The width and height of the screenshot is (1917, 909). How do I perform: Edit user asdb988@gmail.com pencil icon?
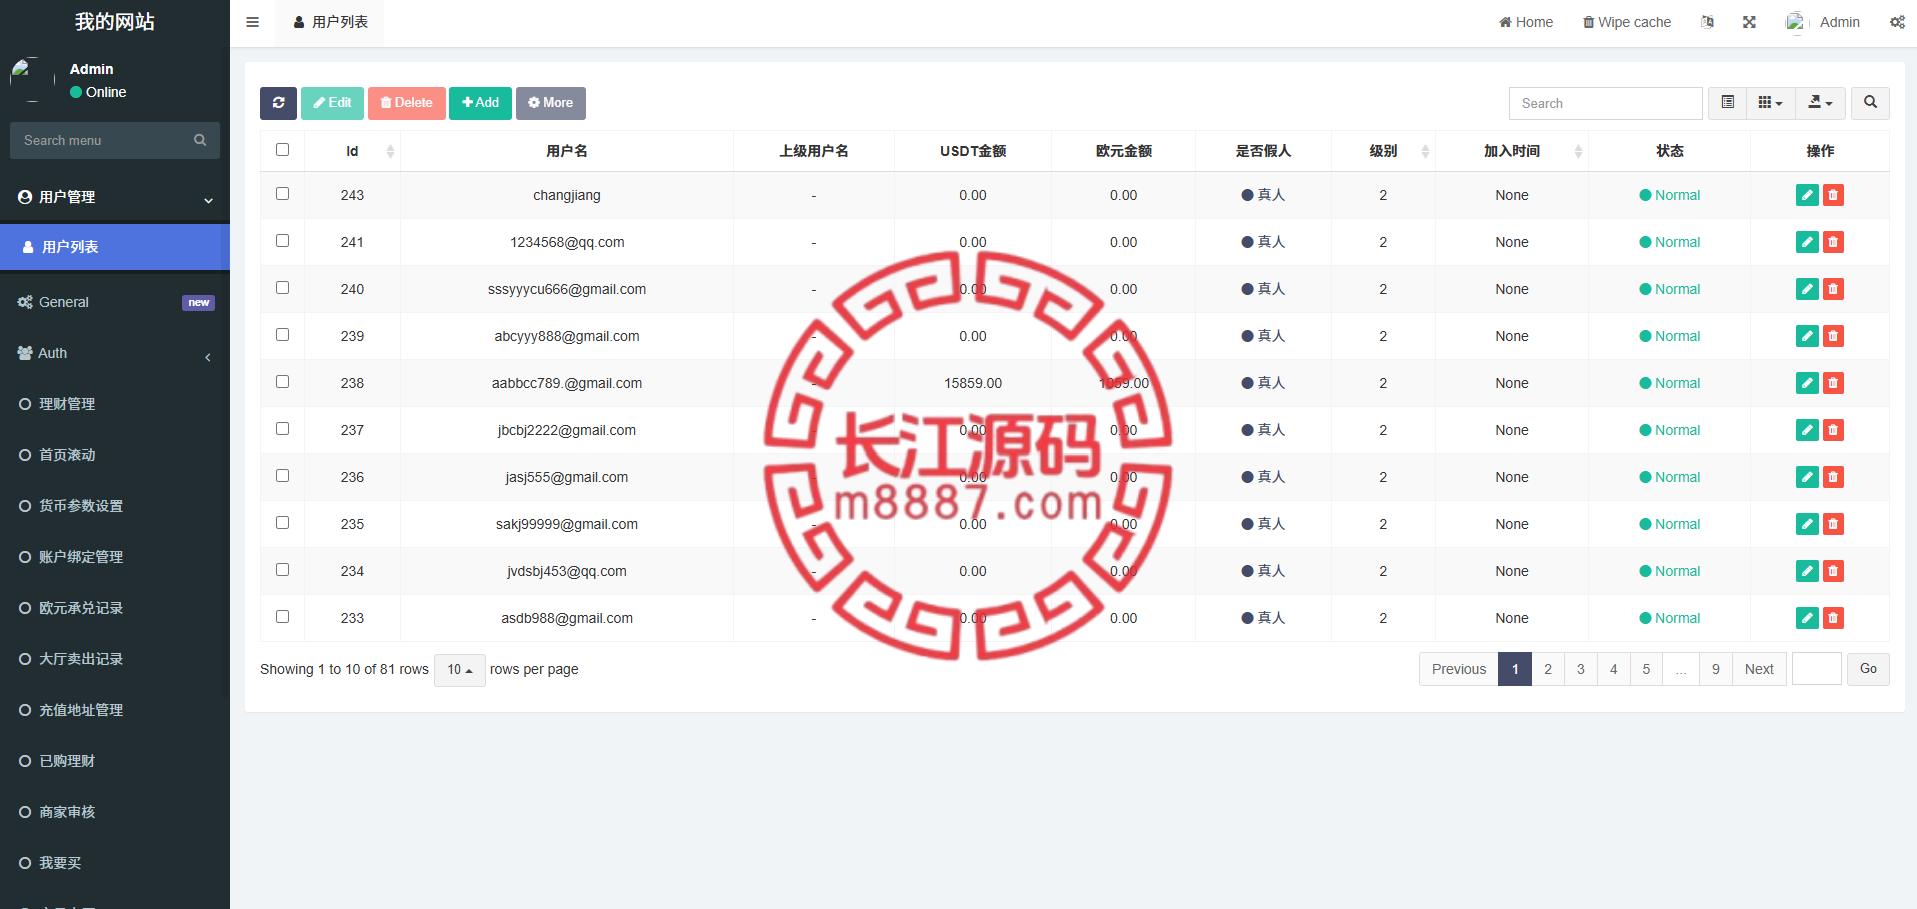pyautogui.click(x=1807, y=618)
